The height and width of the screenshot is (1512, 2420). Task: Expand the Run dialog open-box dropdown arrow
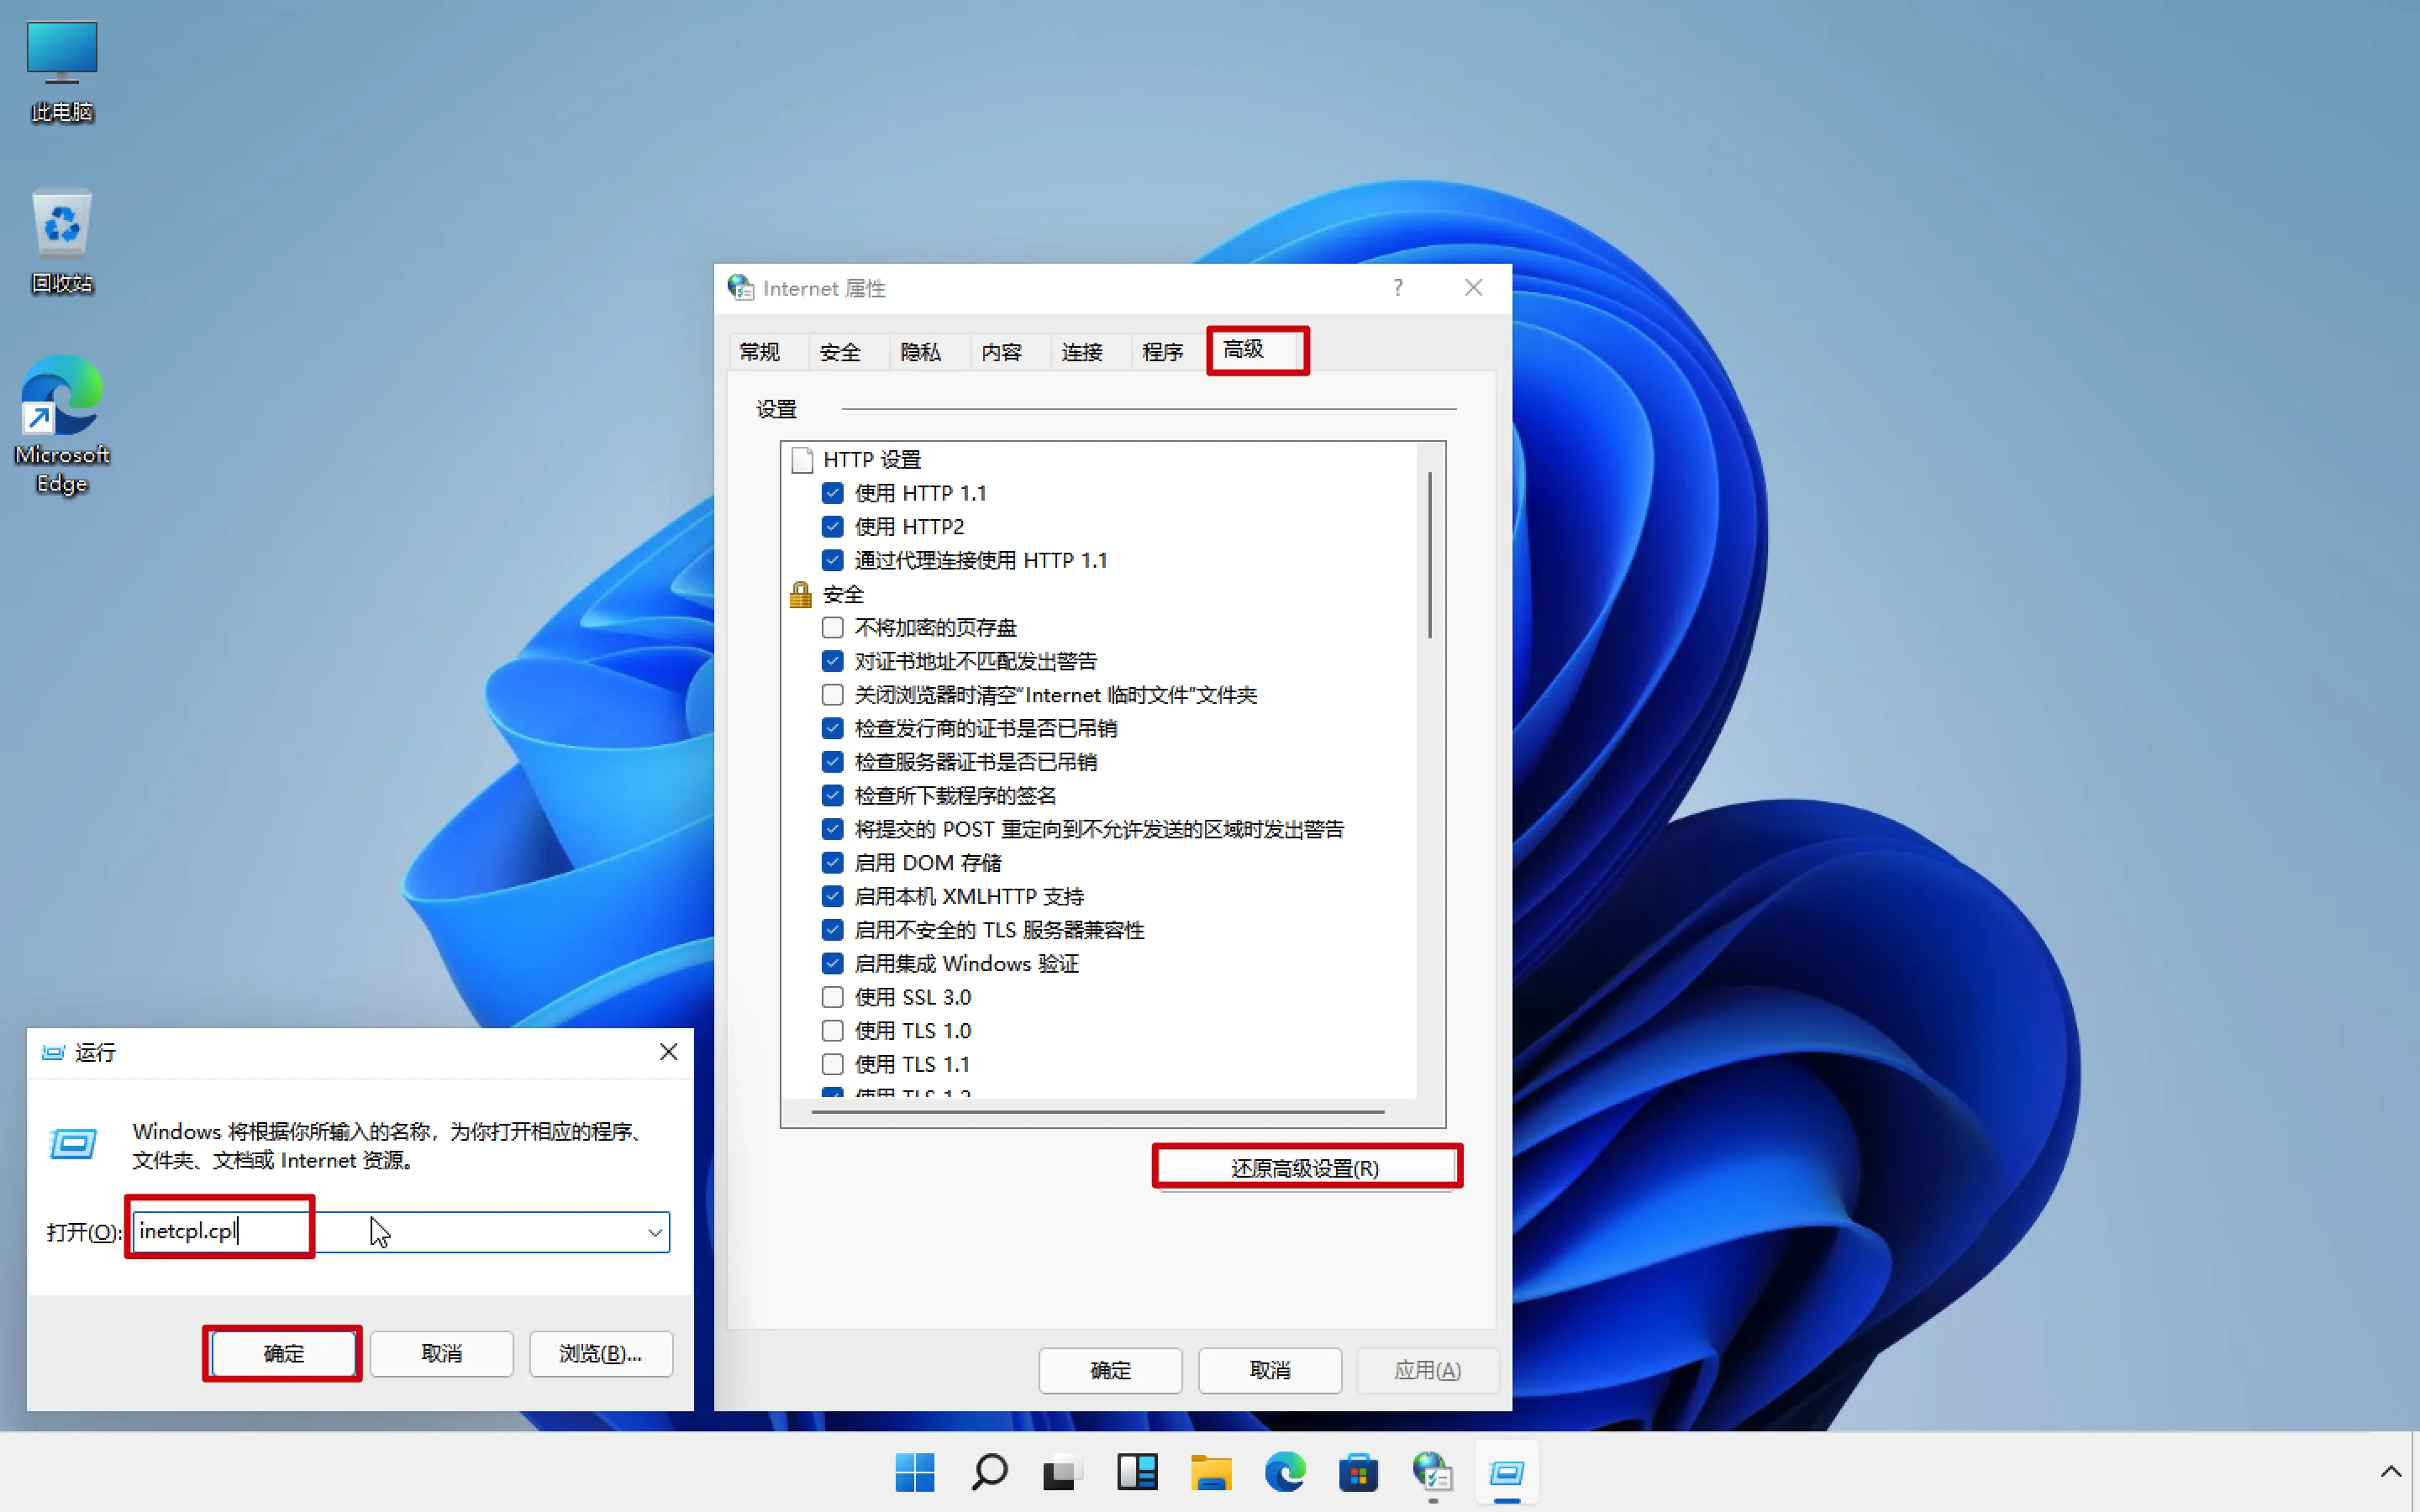coord(655,1232)
